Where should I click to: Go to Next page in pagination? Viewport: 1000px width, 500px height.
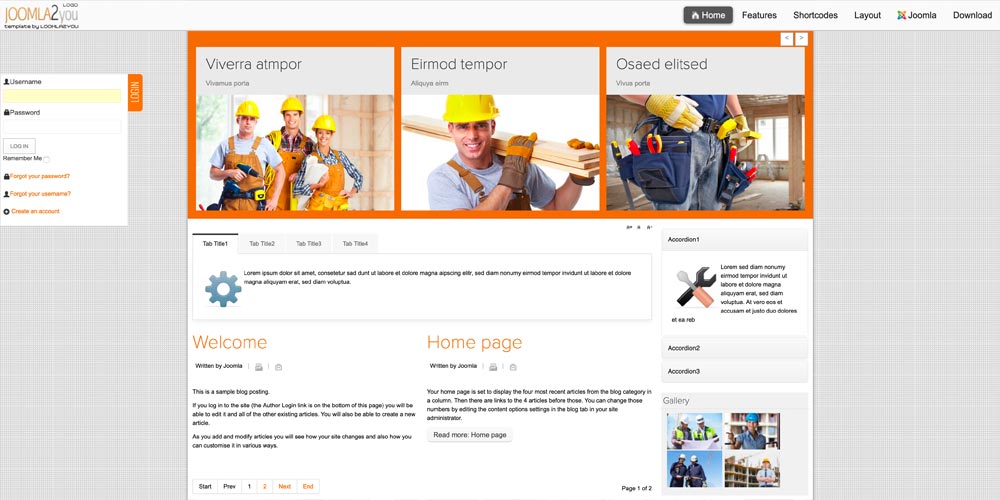point(284,487)
